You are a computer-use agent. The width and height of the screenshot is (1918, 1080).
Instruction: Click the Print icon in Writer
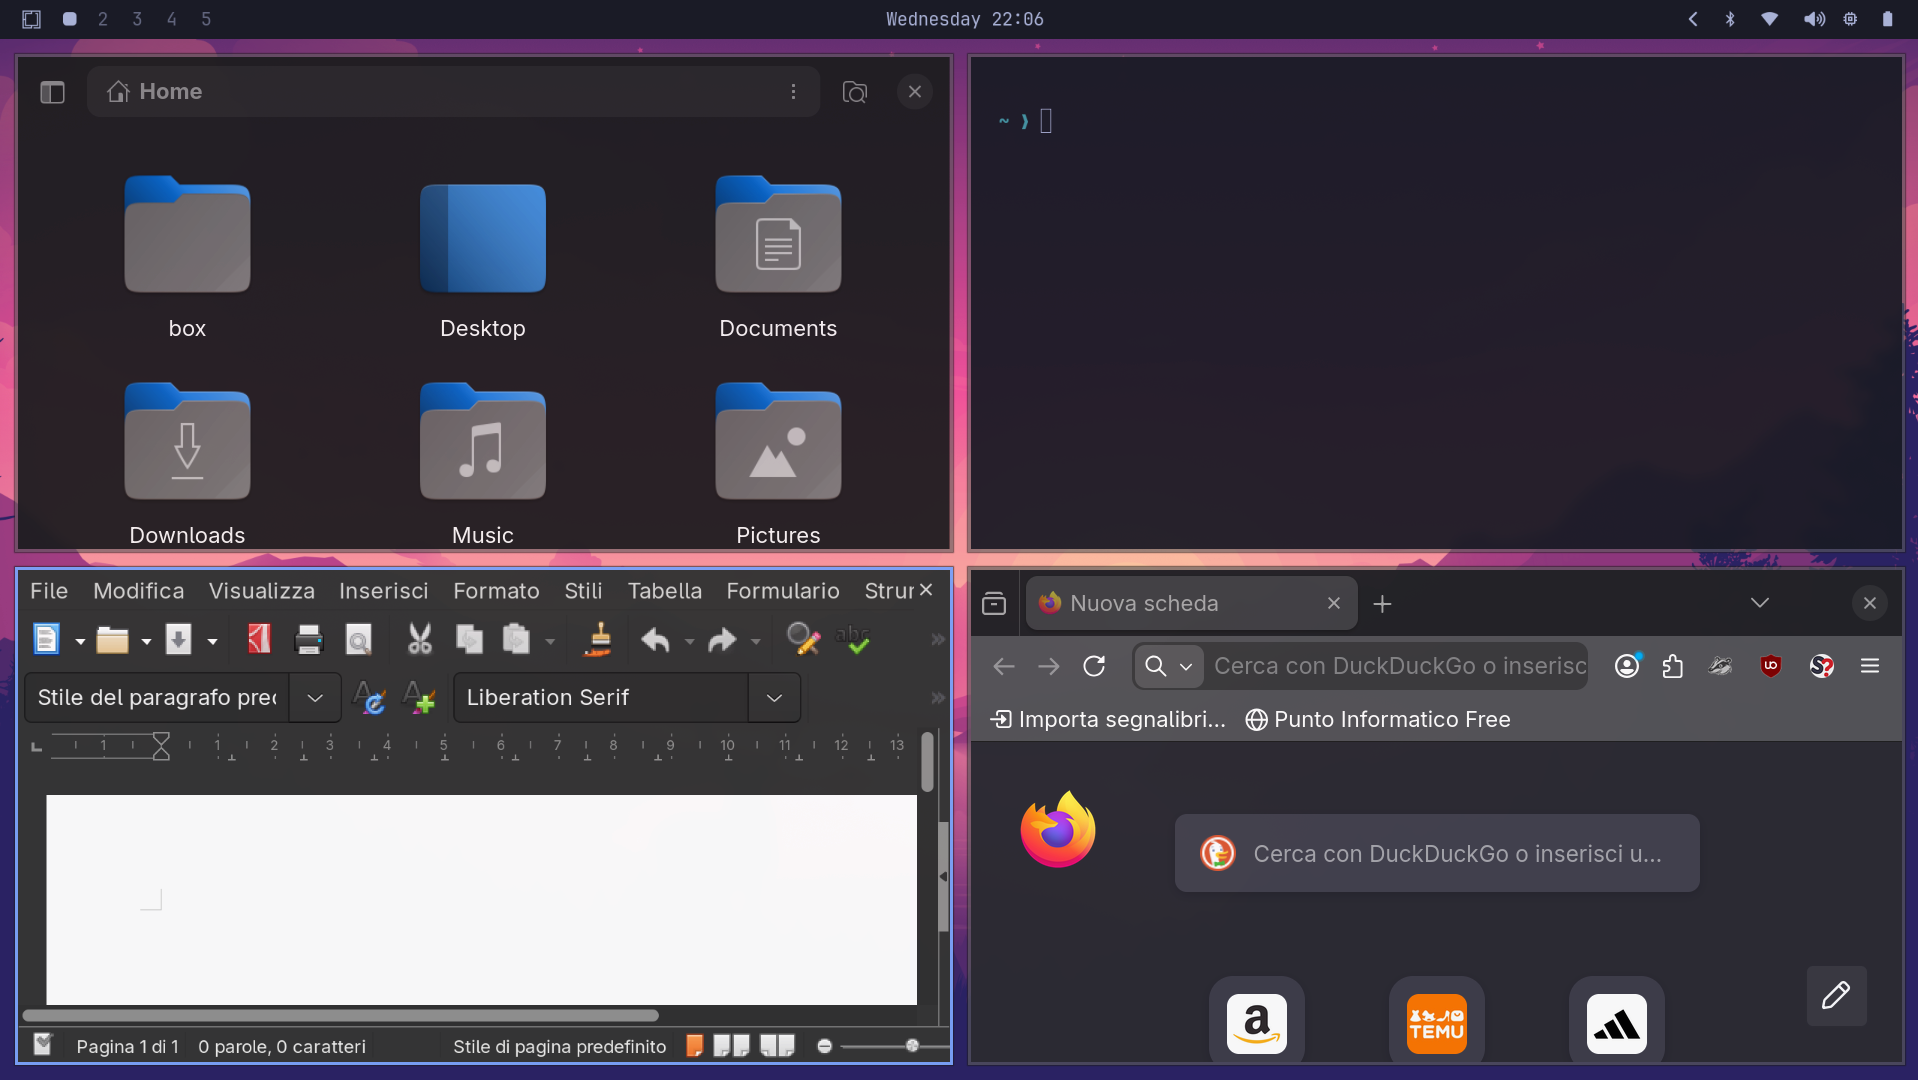[x=309, y=639]
